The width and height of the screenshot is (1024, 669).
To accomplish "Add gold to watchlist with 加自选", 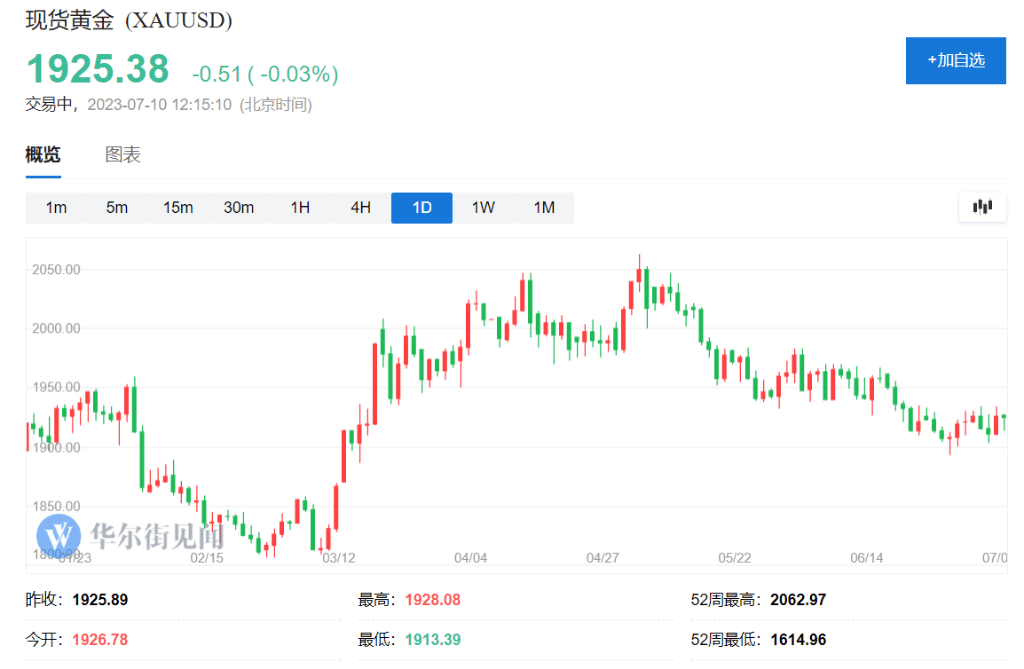I will click(x=955, y=60).
